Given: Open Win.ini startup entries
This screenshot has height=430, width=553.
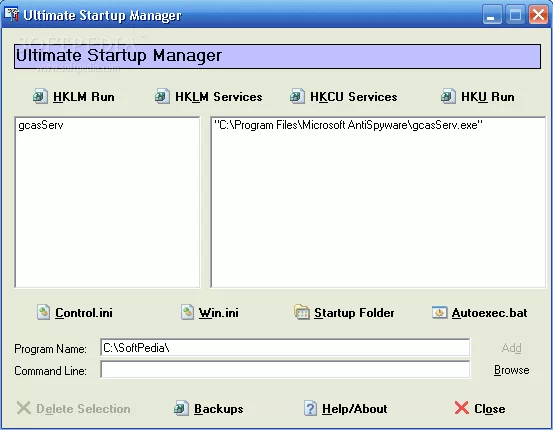Looking at the screenshot, I should [219, 313].
